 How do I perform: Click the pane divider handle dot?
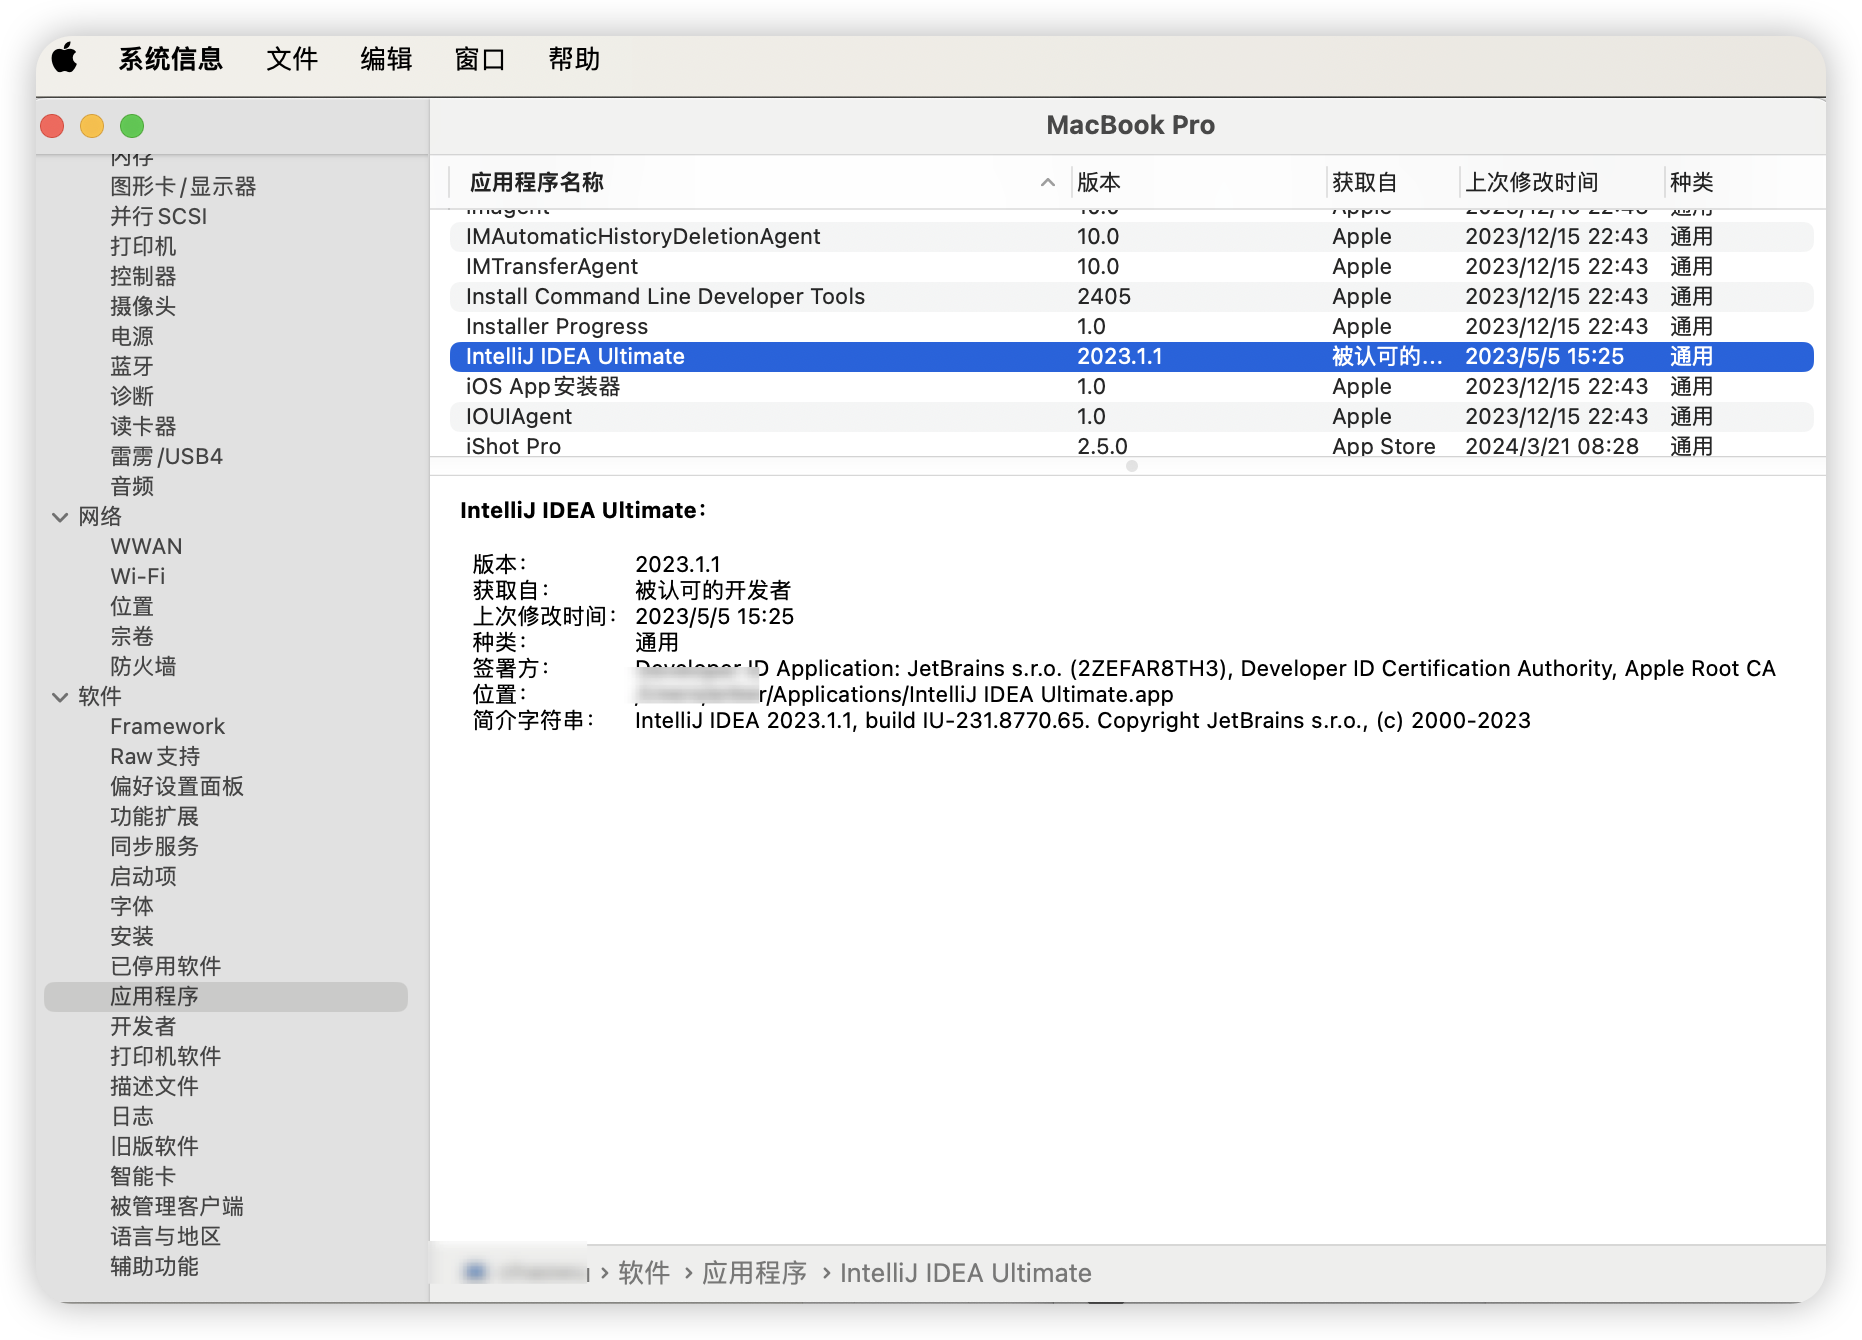(x=1132, y=466)
